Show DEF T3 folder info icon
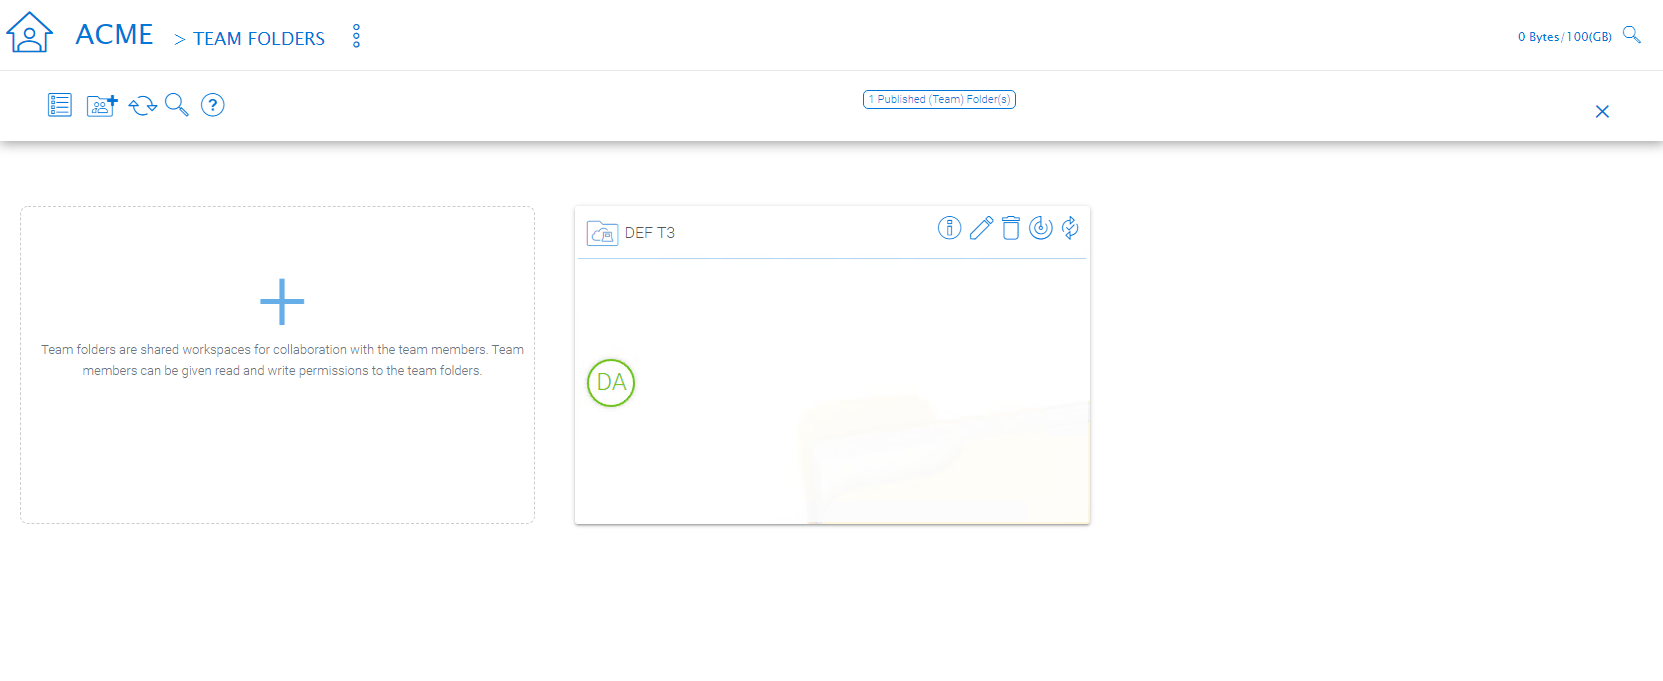 point(949,228)
